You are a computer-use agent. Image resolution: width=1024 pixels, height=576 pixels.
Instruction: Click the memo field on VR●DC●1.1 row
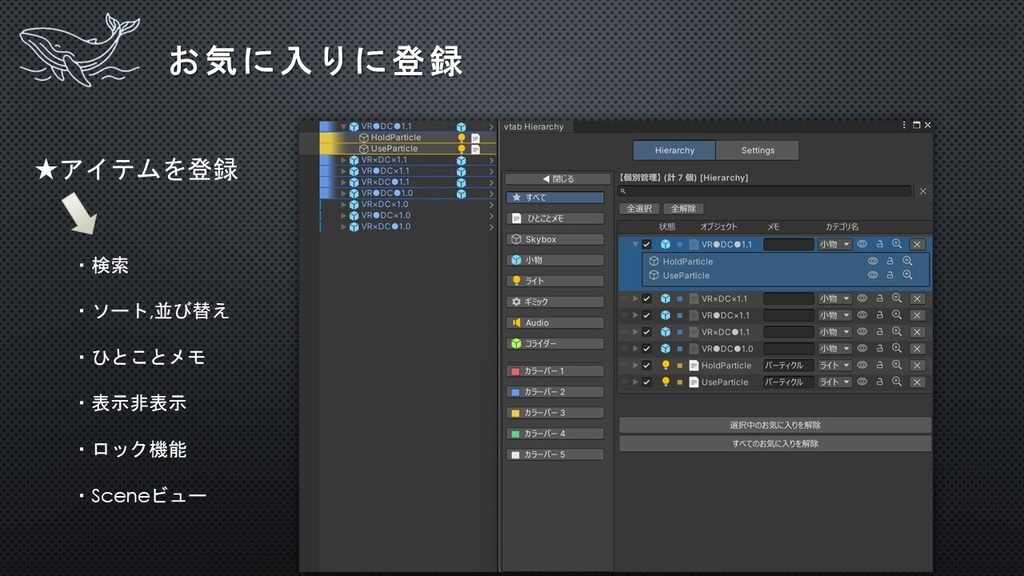[x=788, y=244]
